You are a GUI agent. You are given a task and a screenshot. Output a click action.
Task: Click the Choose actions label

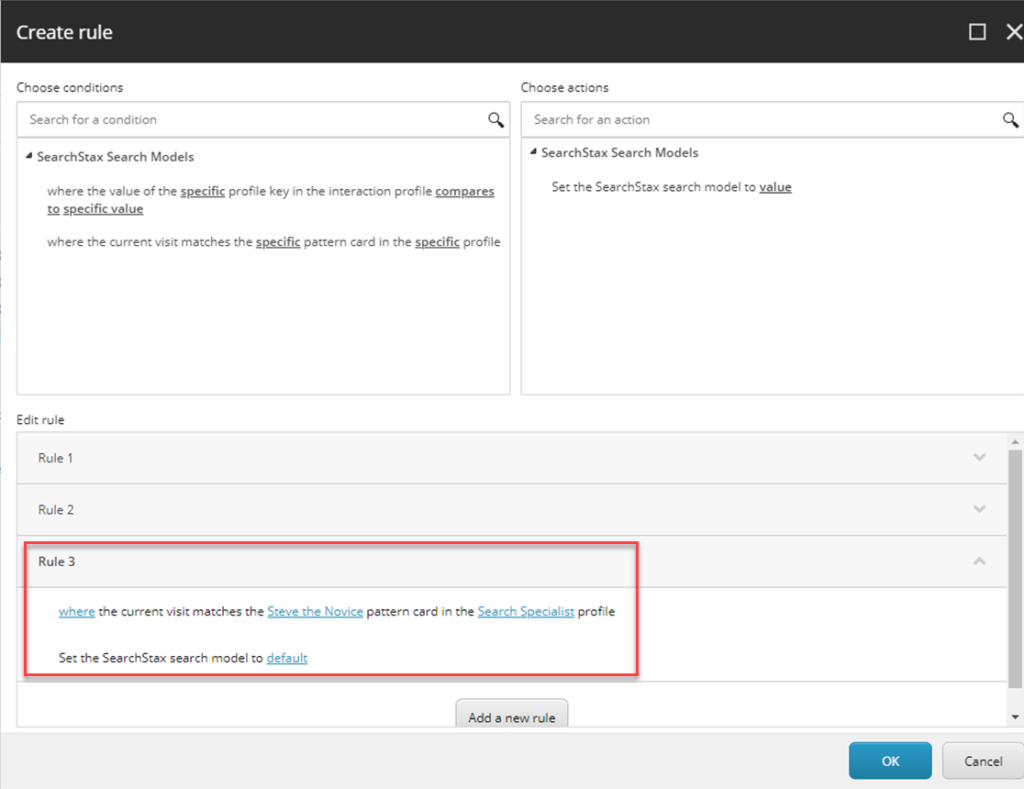click(564, 88)
